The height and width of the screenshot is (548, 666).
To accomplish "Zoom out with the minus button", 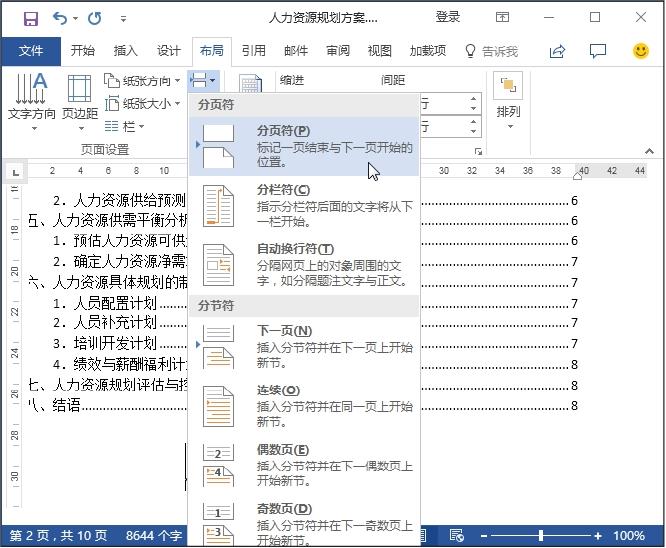I will pyautogui.click(x=484, y=536).
